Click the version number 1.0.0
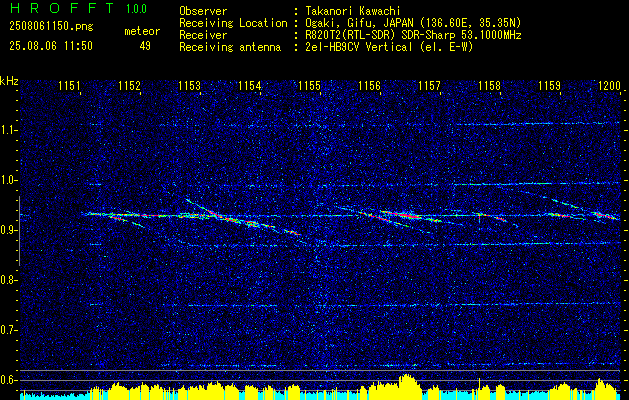The width and height of the screenshot is (629, 400). 136,9
